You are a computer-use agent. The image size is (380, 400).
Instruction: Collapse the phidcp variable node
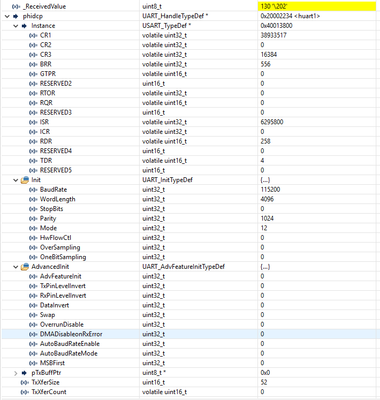[7, 16]
